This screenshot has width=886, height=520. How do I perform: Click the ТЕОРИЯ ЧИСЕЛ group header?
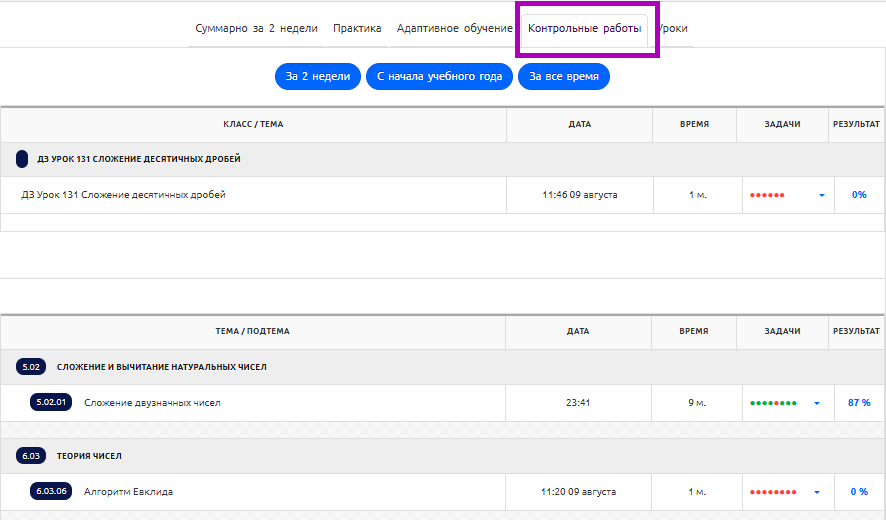89,456
